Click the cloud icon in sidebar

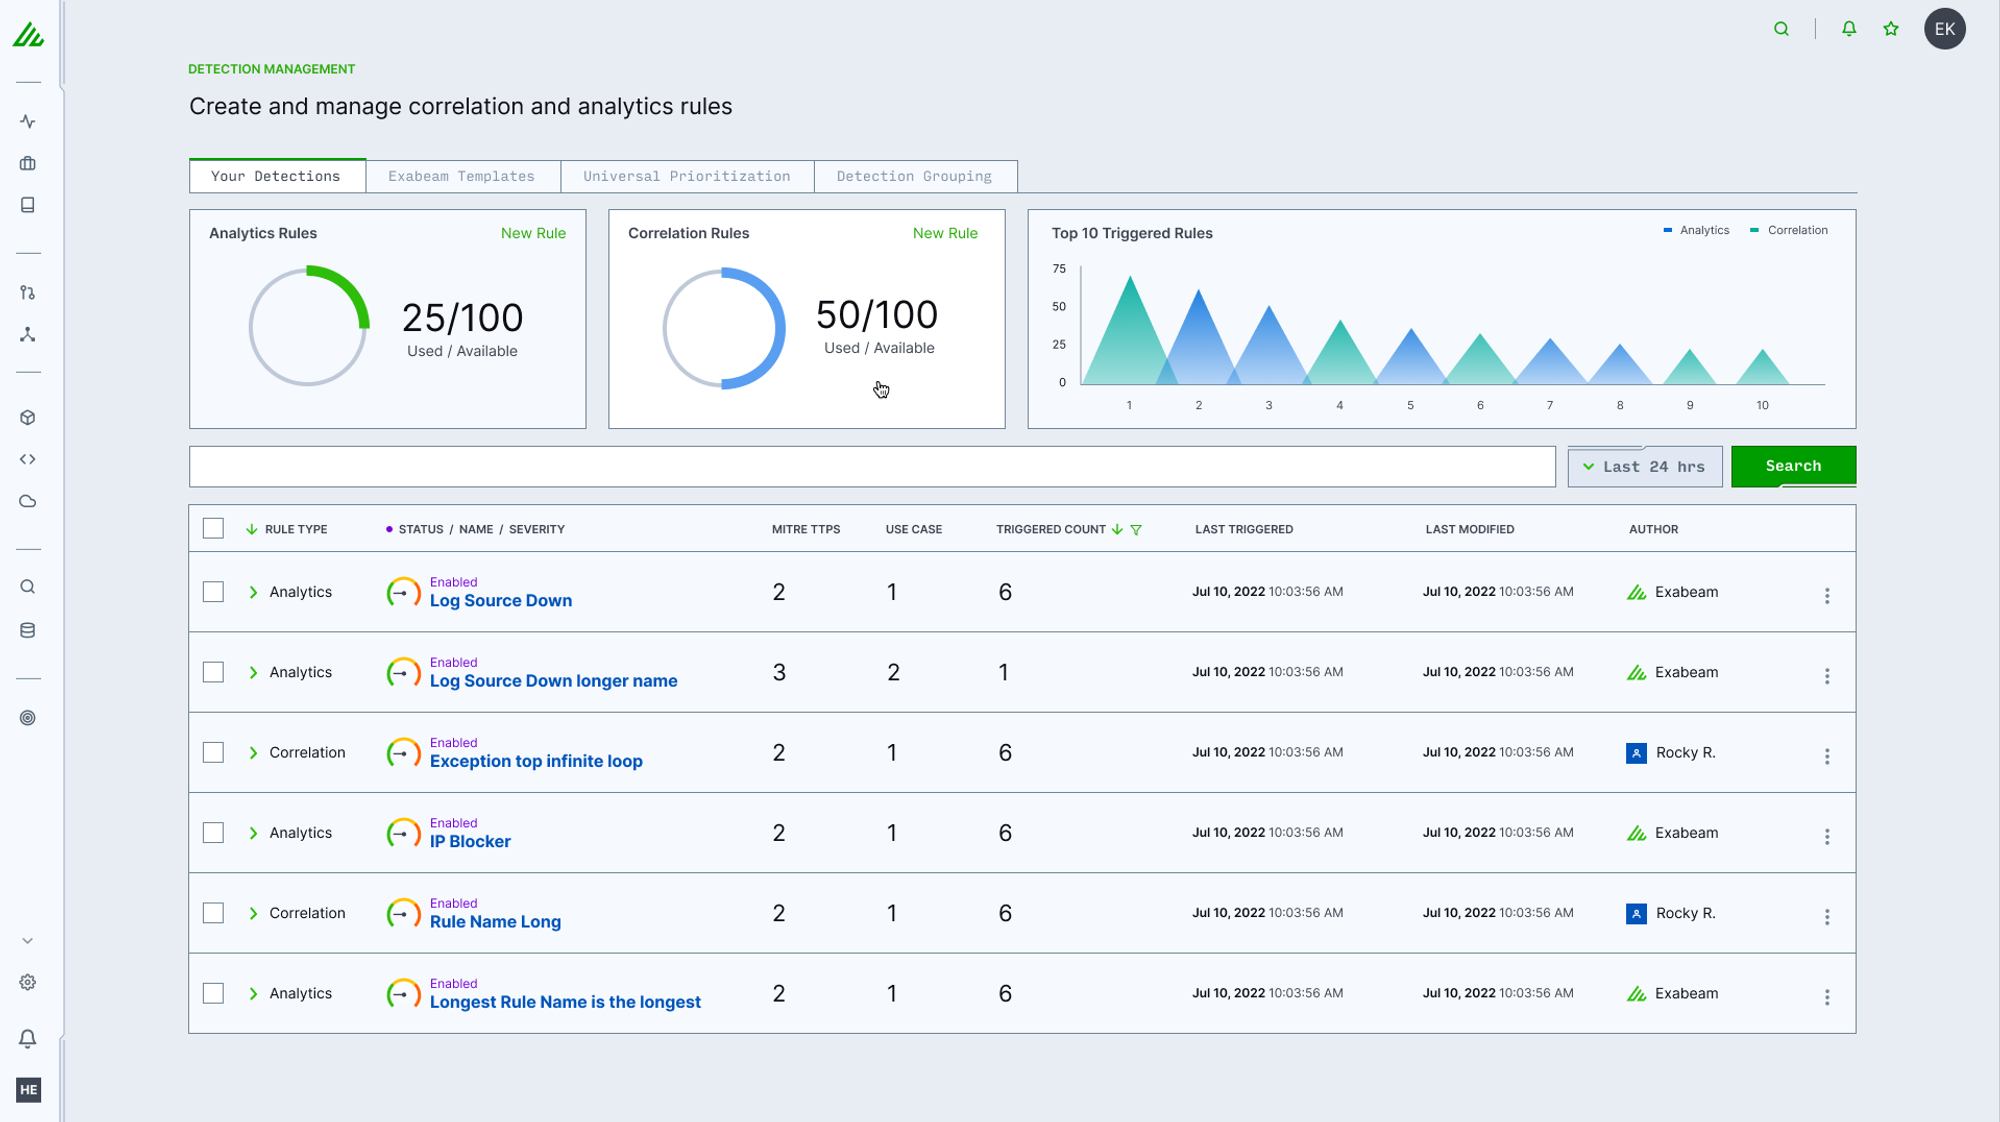click(x=28, y=501)
